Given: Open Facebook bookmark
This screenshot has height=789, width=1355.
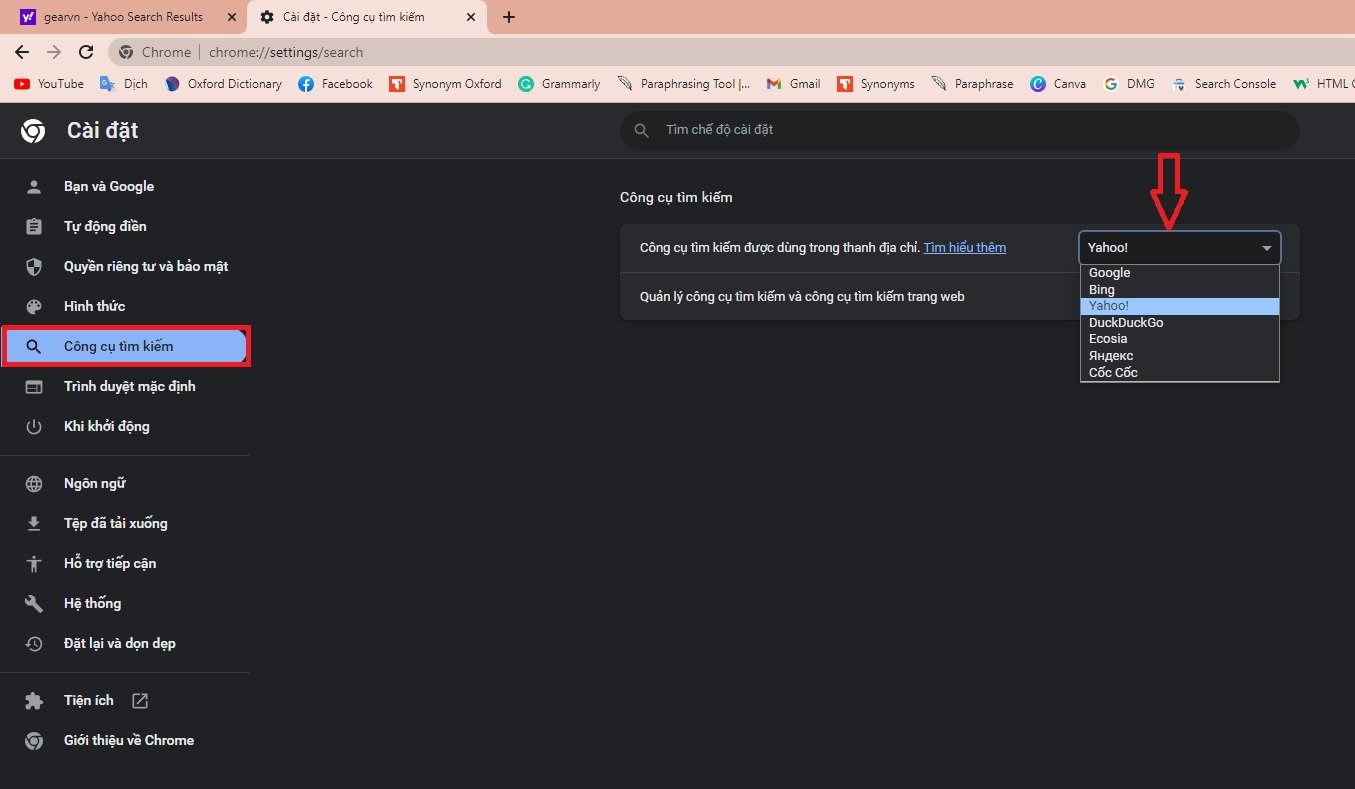Looking at the screenshot, I should pos(336,84).
